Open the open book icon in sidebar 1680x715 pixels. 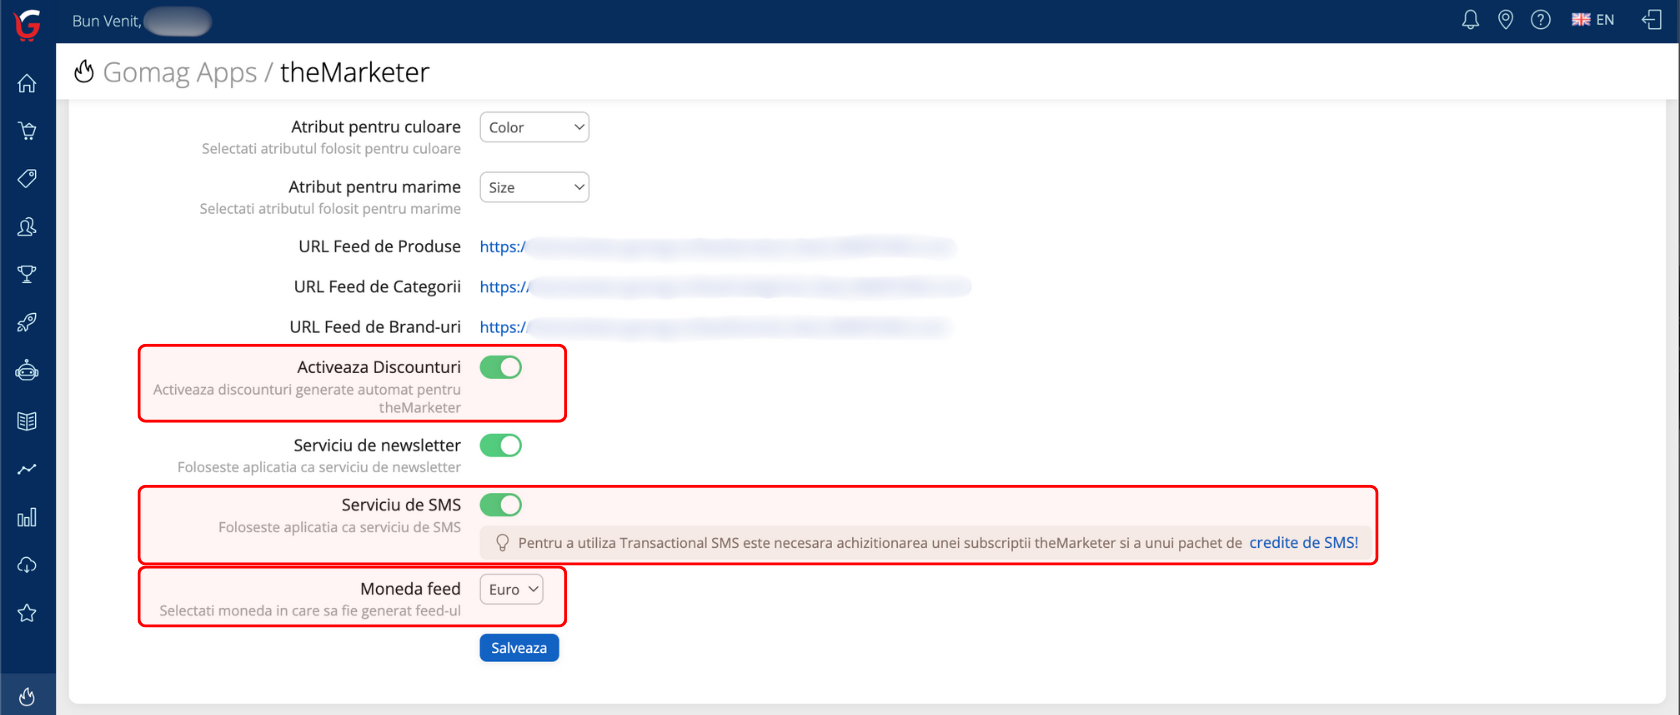tap(27, 421)
